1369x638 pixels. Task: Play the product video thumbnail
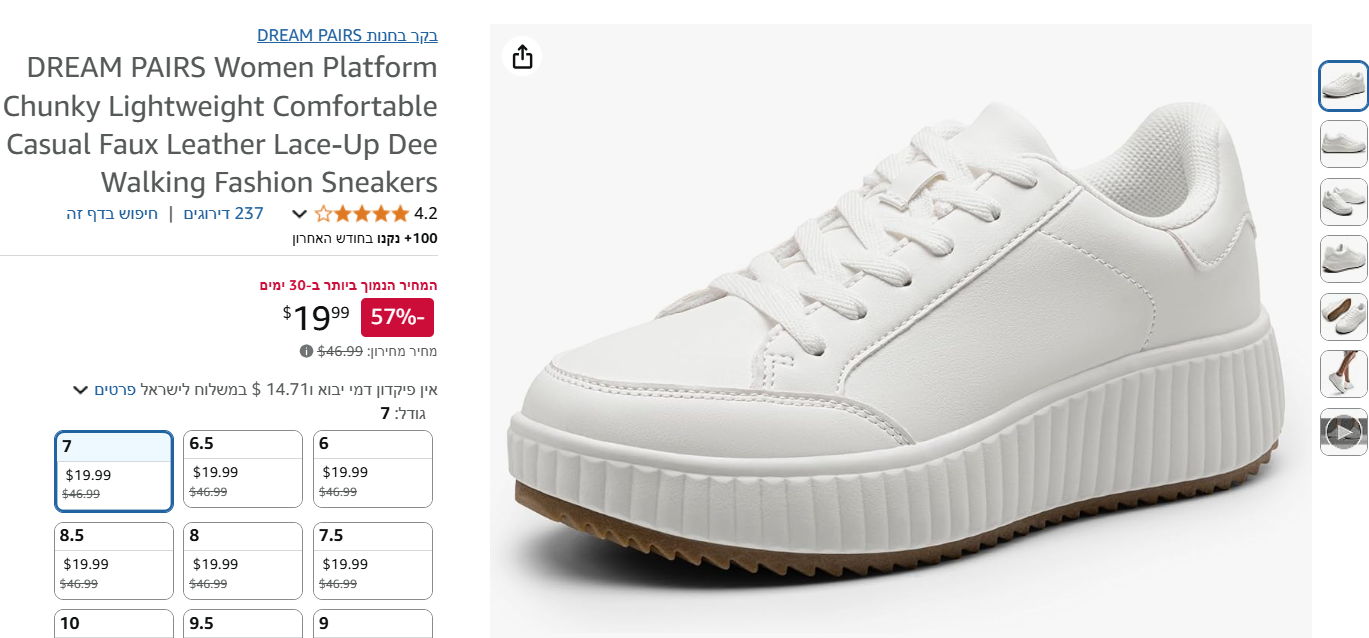[x=1343, y=432]
